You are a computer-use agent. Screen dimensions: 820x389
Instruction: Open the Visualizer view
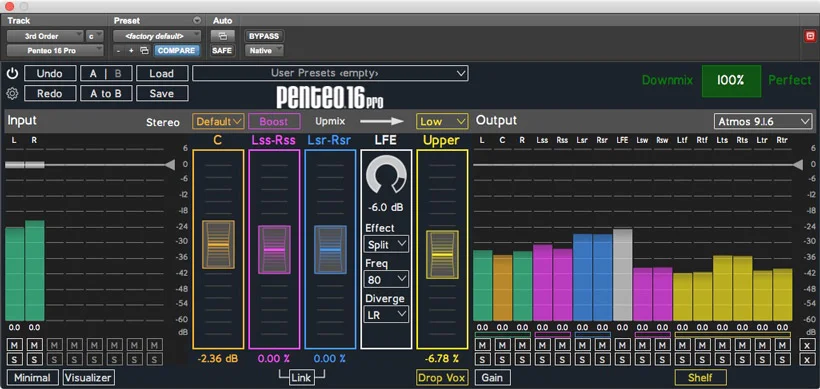click(x=89, y=377)
